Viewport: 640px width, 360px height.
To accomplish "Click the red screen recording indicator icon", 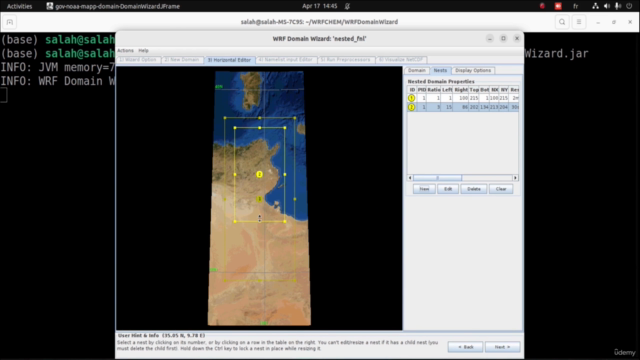I will pos(558,6).
